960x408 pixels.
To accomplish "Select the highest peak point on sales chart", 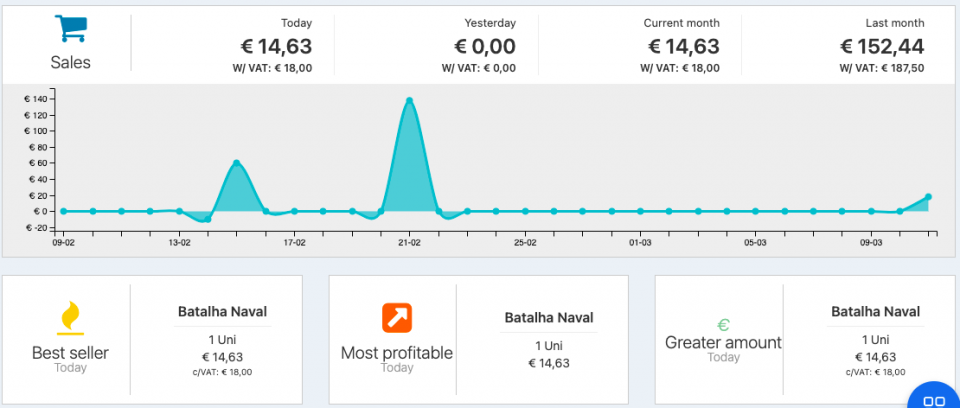I will (x=410, y=100).
